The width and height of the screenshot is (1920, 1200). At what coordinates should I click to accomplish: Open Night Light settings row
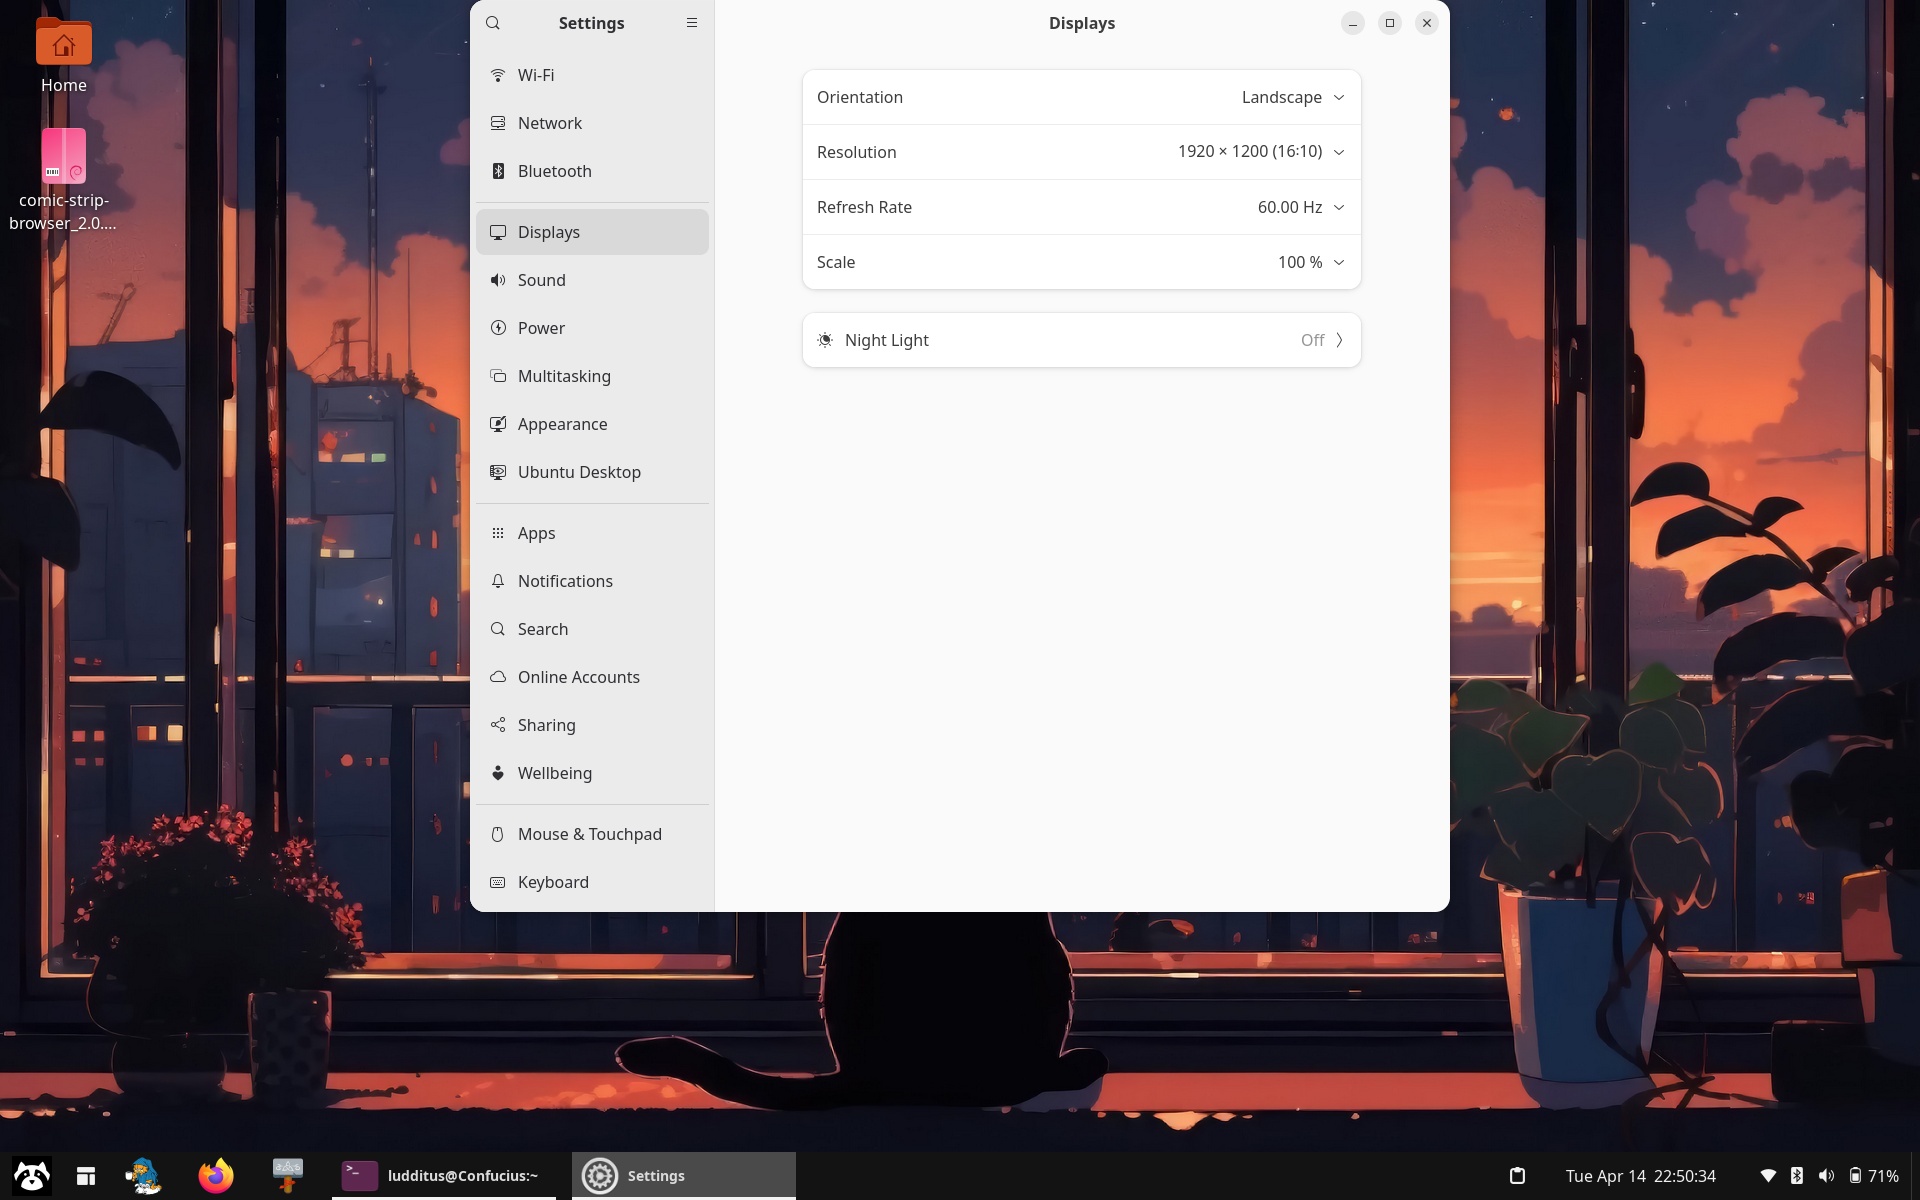point(1081,340)
